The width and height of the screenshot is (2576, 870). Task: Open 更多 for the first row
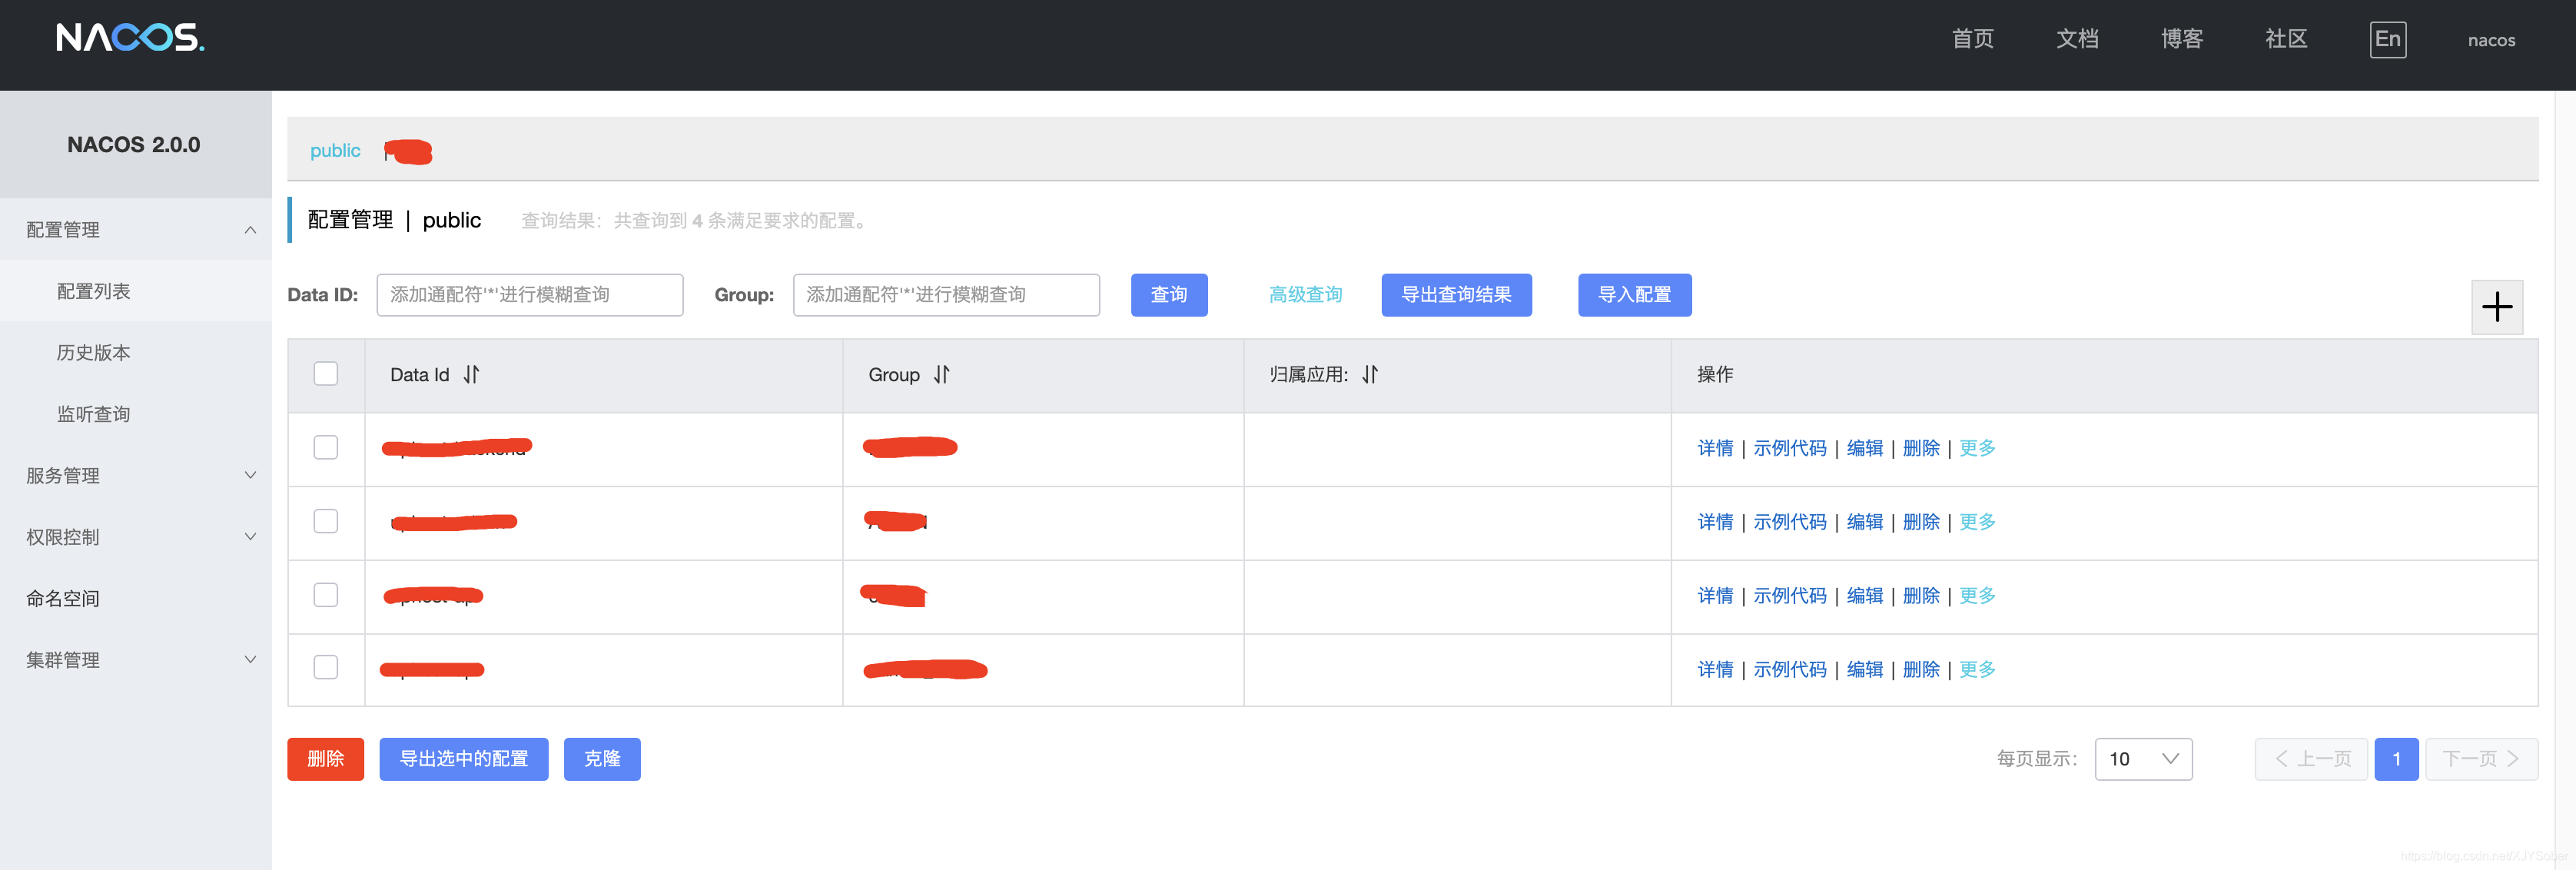coord(1977,448)
